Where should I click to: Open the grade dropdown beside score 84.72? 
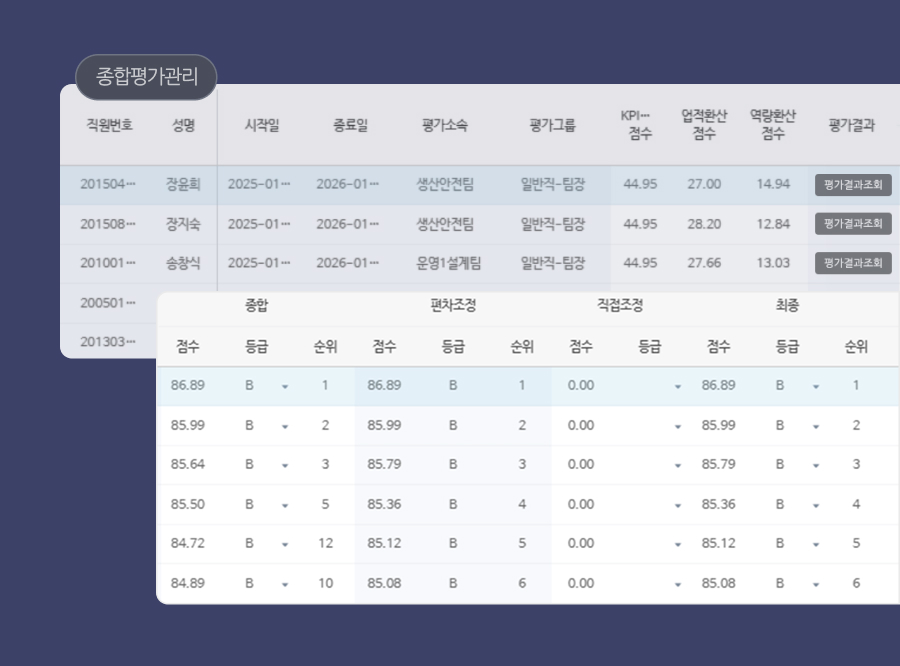(285, 543)
